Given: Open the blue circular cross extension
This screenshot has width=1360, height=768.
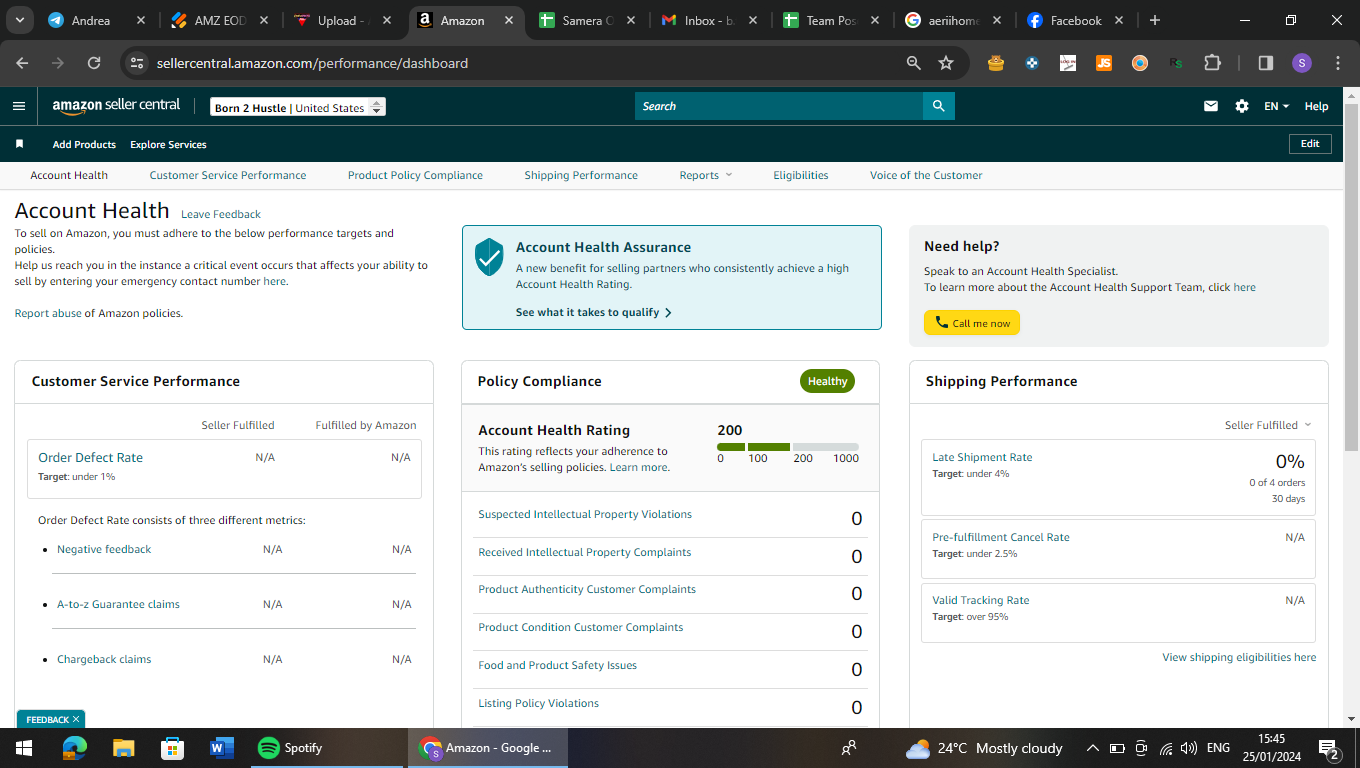Looking at the screenshot, I should tap(1032, 63).
